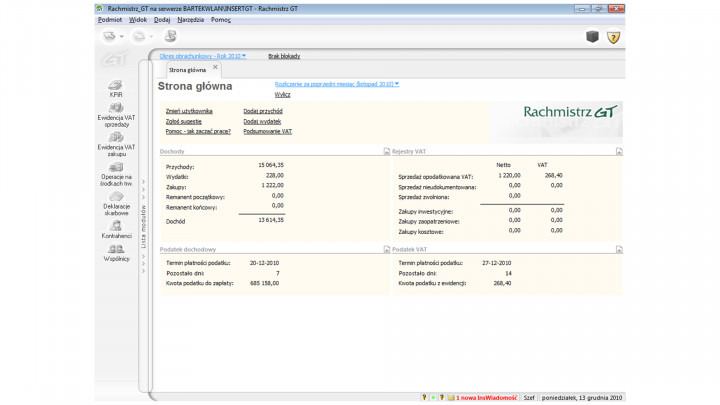Screen dimensions: 720x405
Task: Click Dodaj przychód link
Action: pyautogui.click(x=263, y=111)
